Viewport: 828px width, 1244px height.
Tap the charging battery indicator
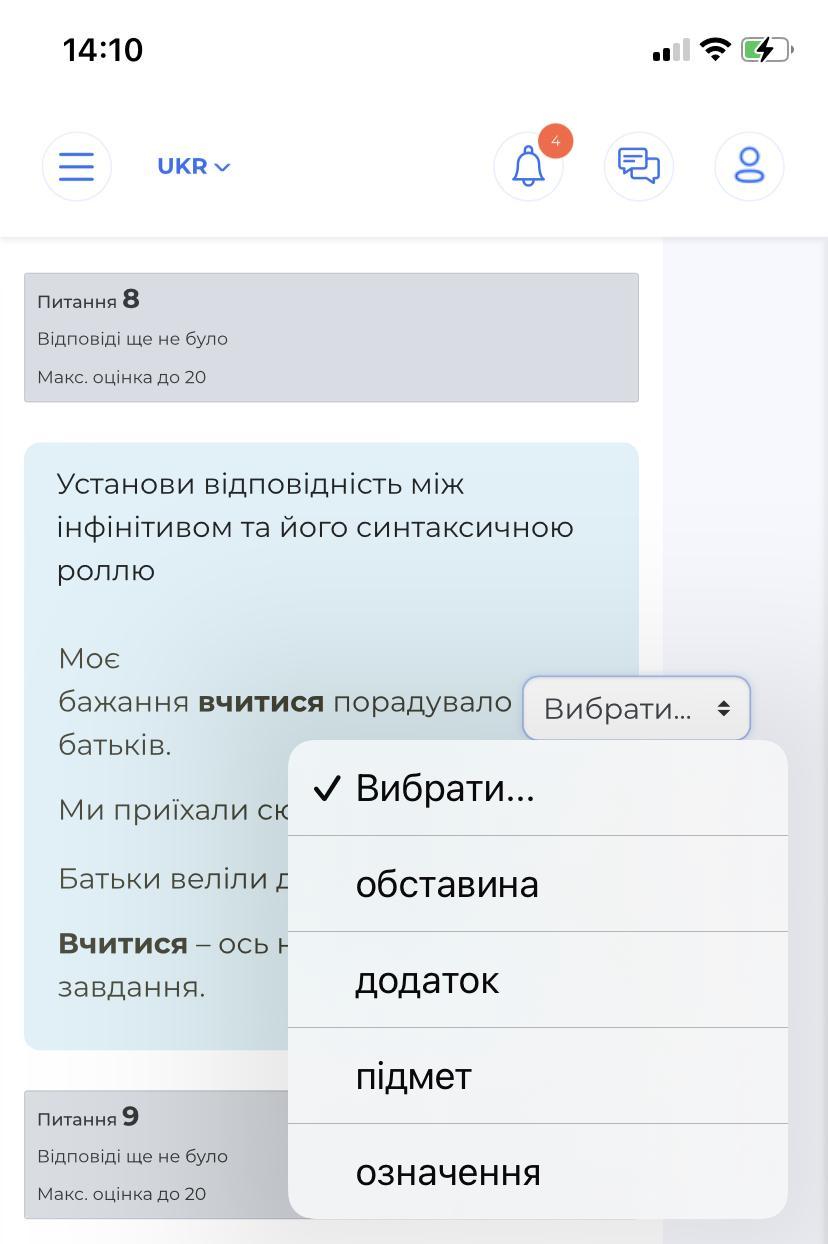click(x=766, y=49)
